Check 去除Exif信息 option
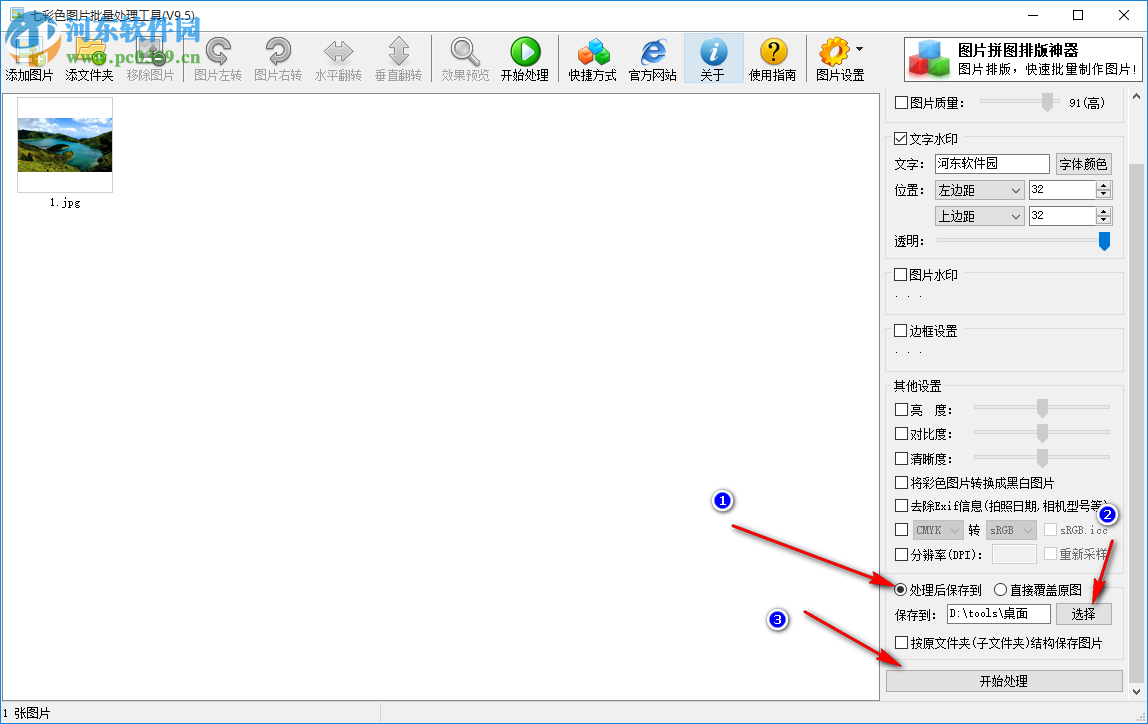The image size is (1148, 724). click(902, 506)
